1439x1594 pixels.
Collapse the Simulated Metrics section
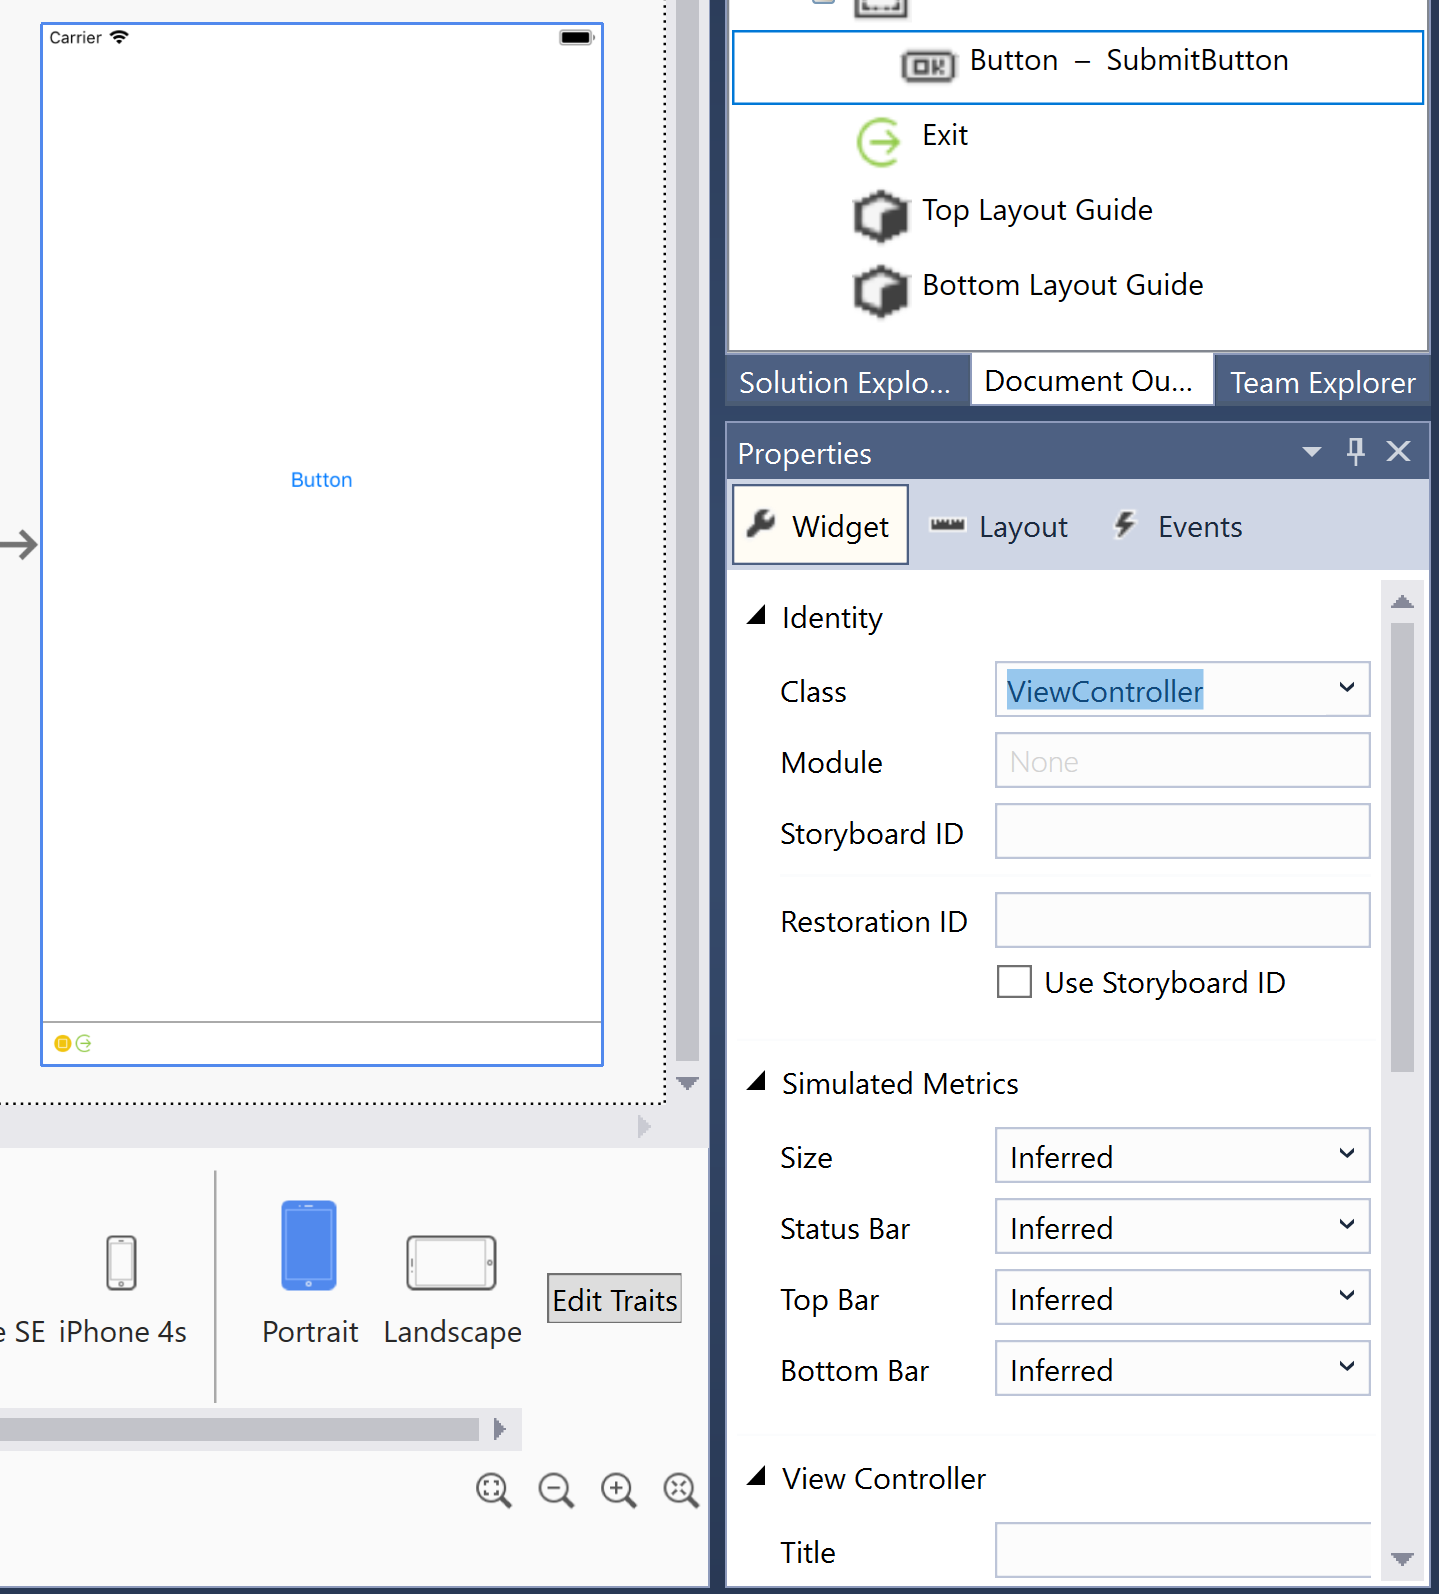[757, 1081]
